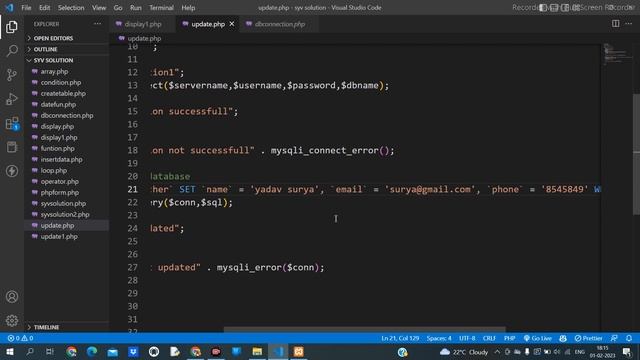
Task: Click update.php in the breadcrumb
Action: (x=144, y=38)
